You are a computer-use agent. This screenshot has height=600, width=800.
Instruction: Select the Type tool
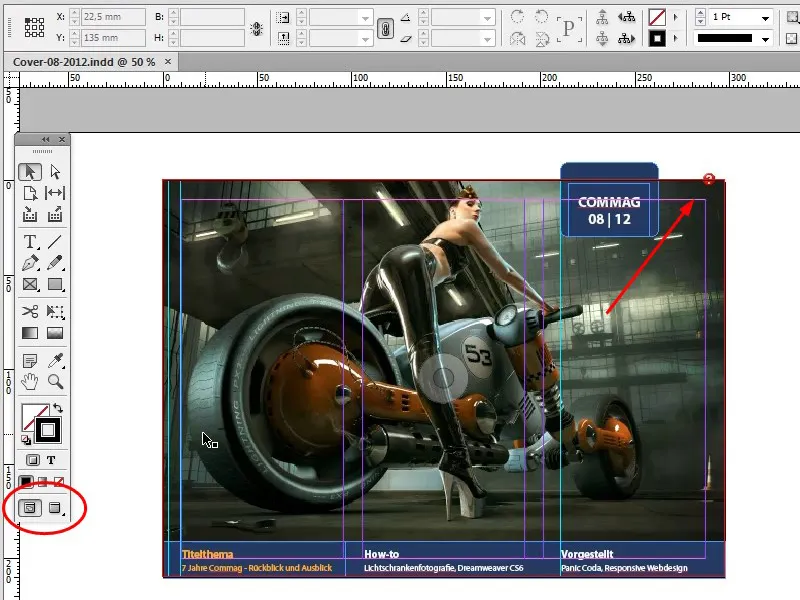pyautogui.click(x=30, y=241)
